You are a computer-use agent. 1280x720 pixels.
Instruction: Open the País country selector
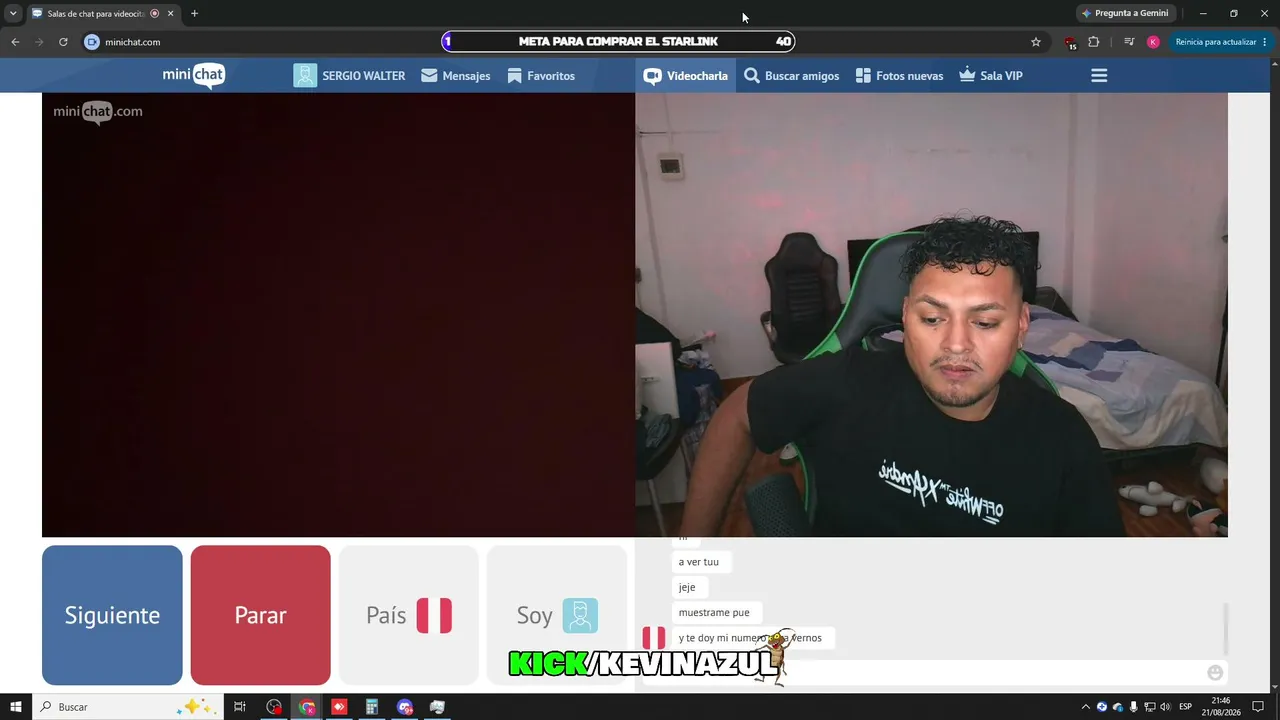coord(408,615)
